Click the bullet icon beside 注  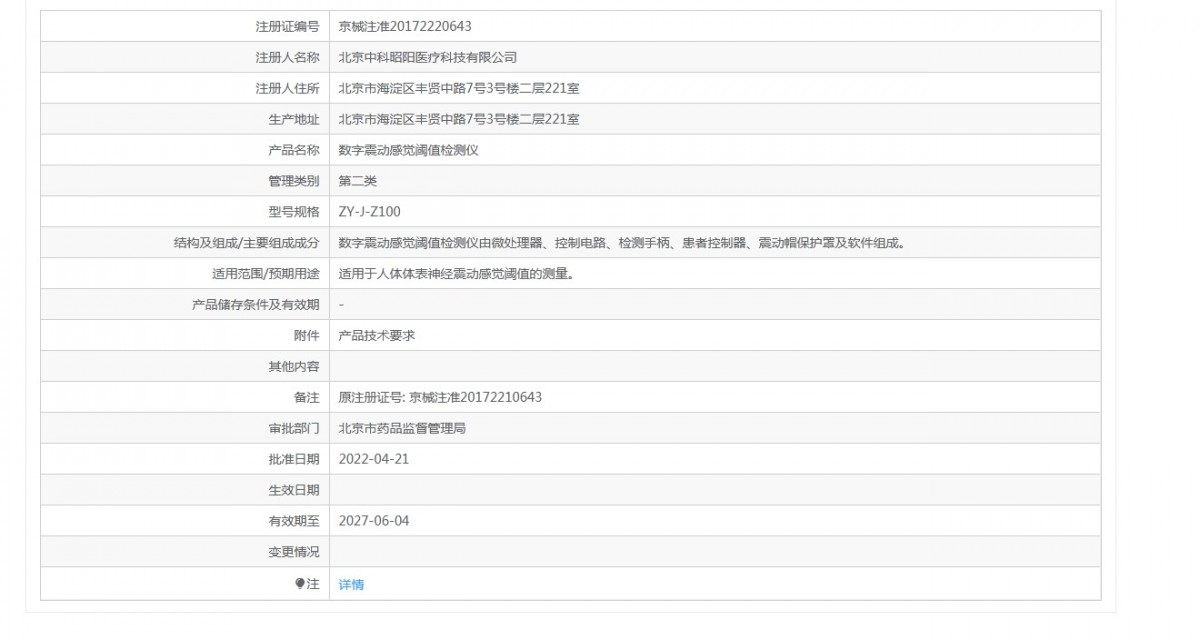[x=299, y=584]
